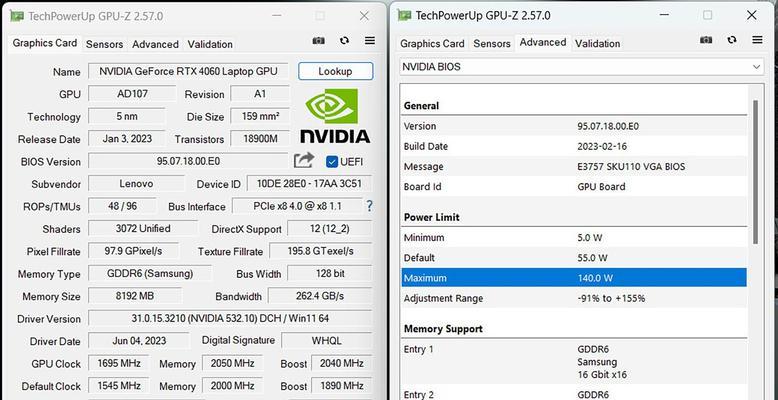Click the Die Size 159 mm² field
The image size is (778, 400).
(260, 117)
